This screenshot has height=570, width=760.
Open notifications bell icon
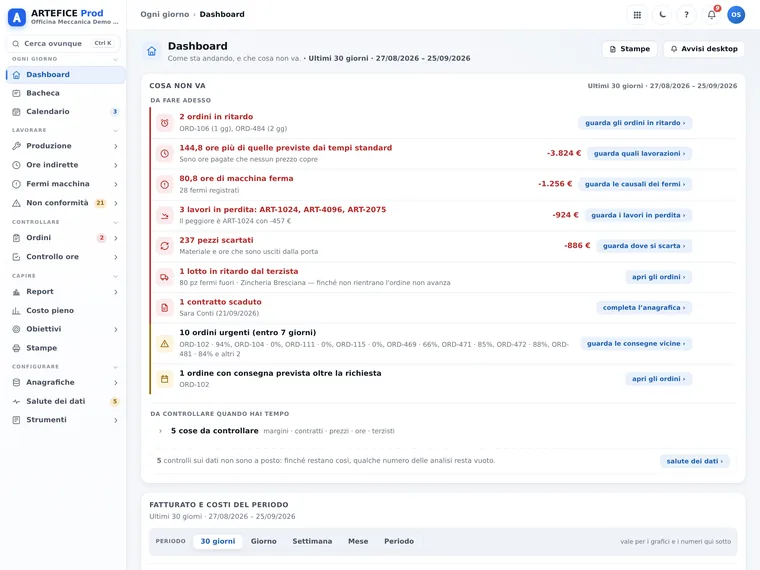(x=712, y=15)
